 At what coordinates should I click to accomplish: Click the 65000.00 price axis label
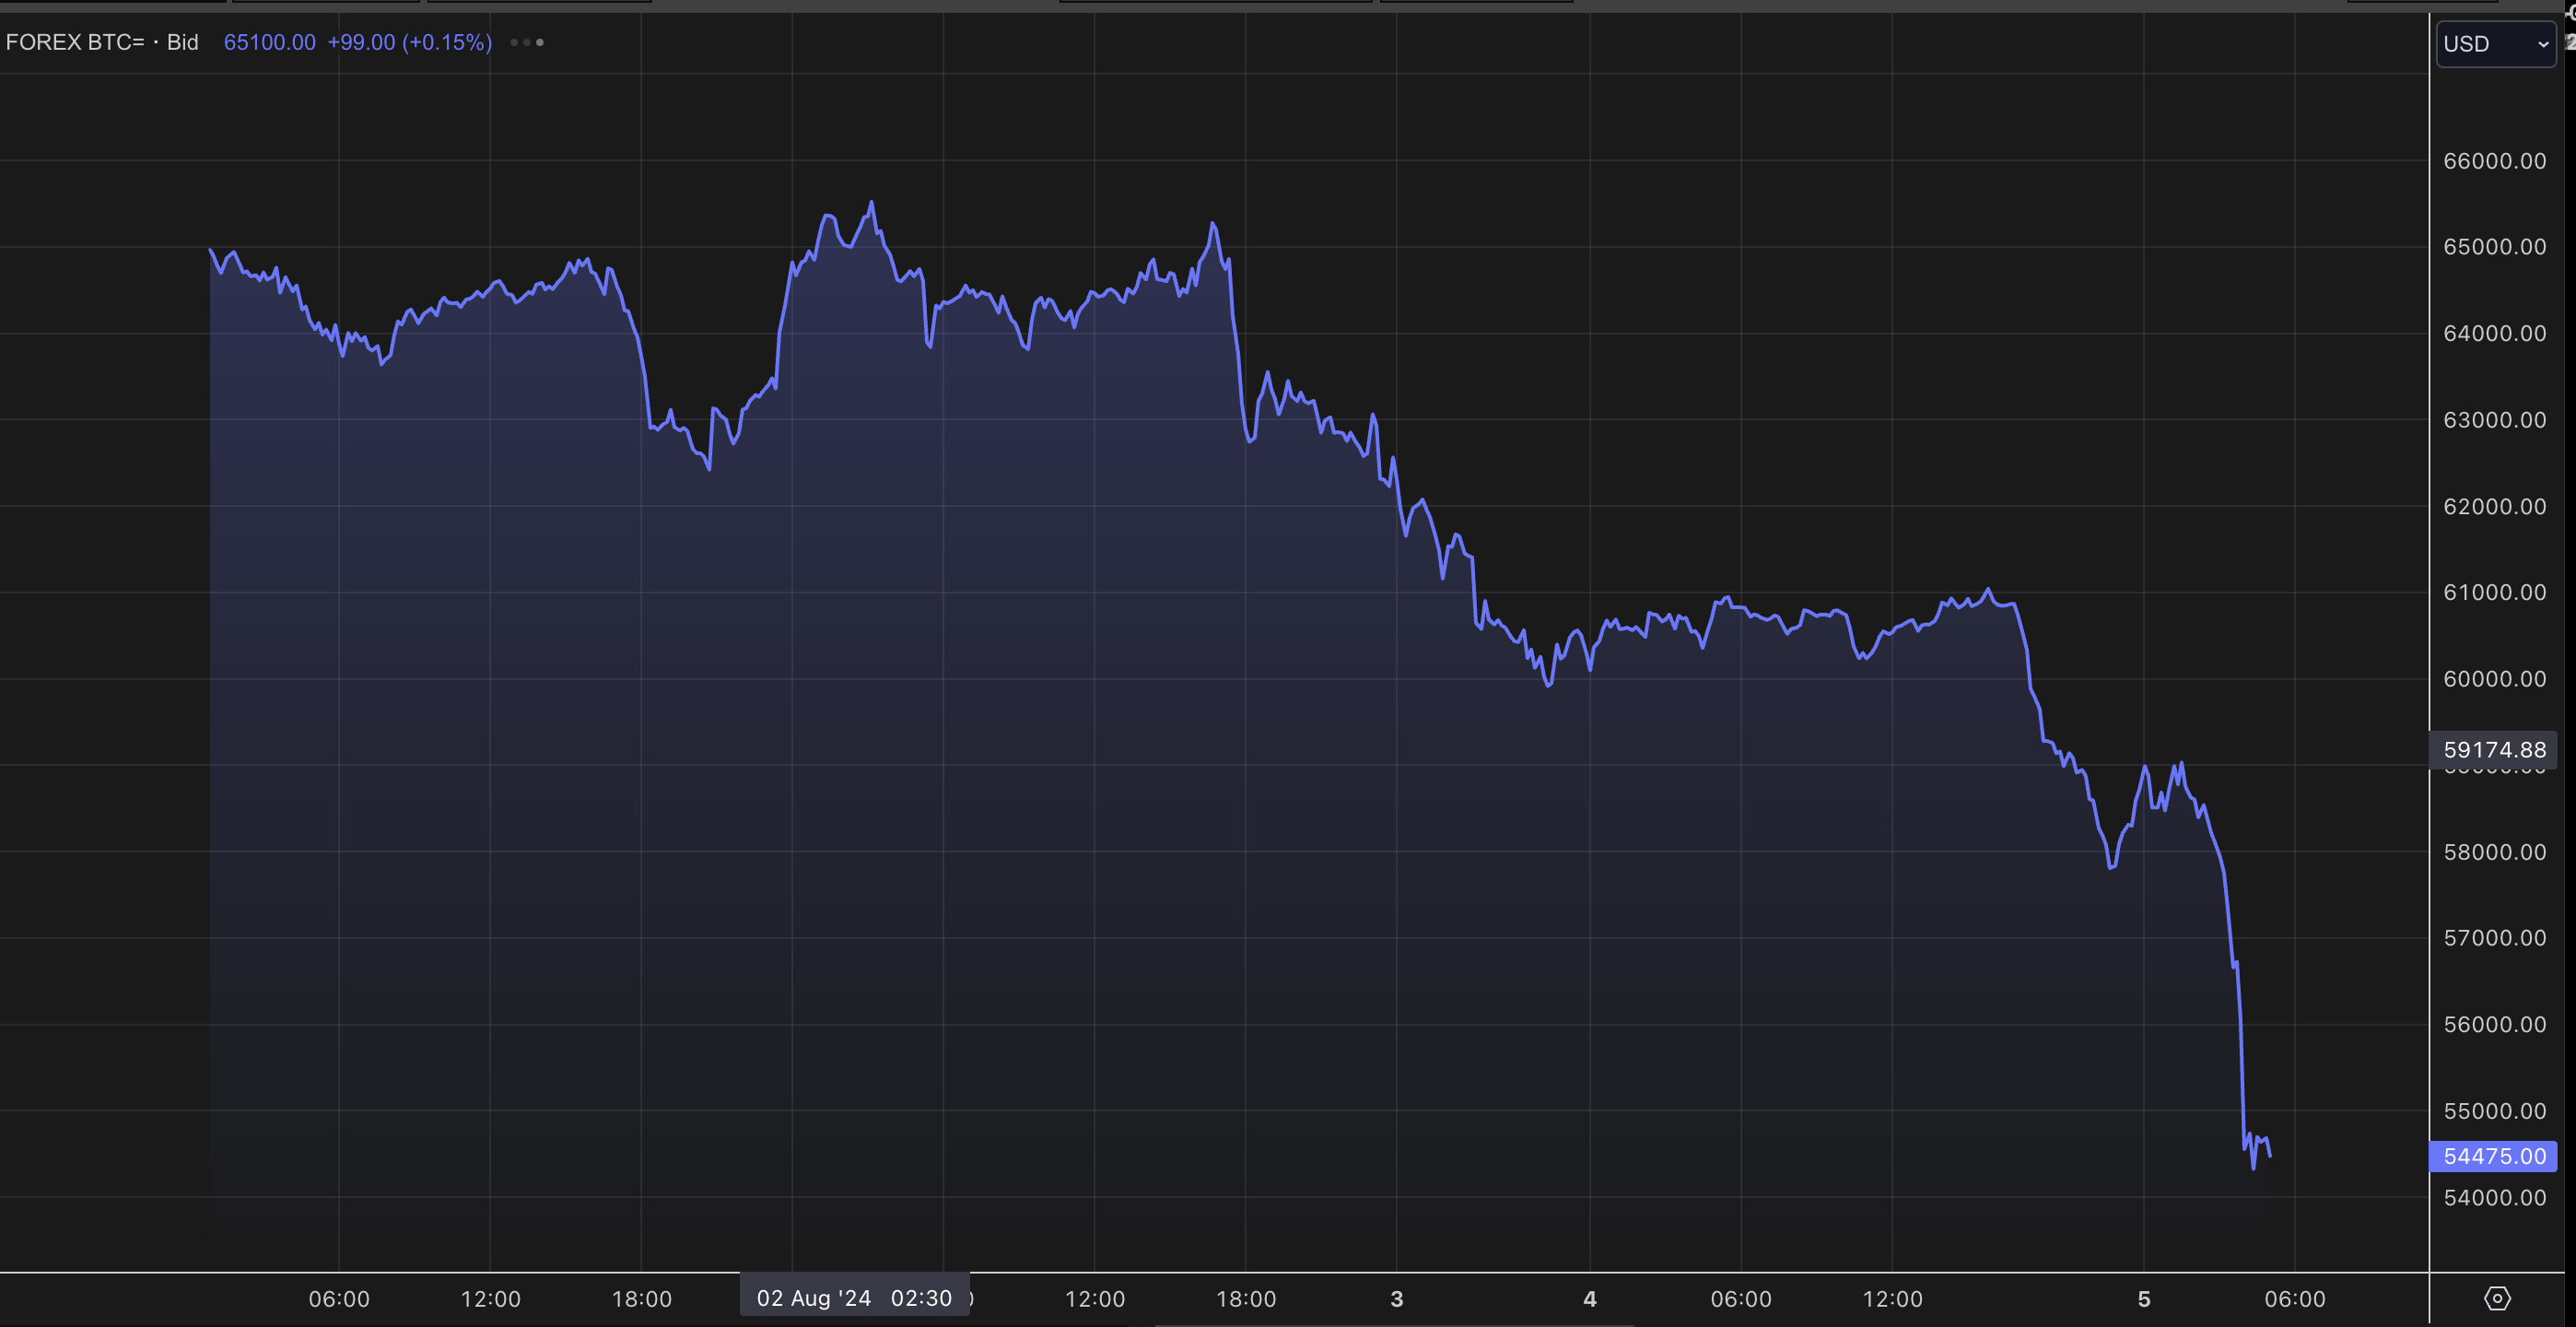(x=2494, y=247)
